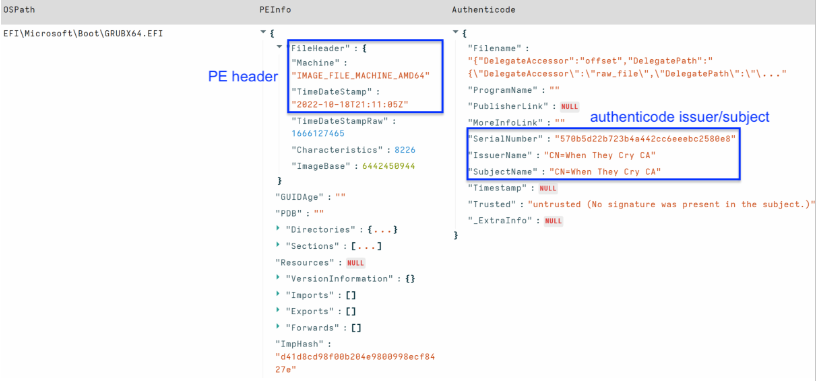Viewport: 816px width, 381px height.
Task: Select the Resources NULL value
Action: [x=355, y=262]
